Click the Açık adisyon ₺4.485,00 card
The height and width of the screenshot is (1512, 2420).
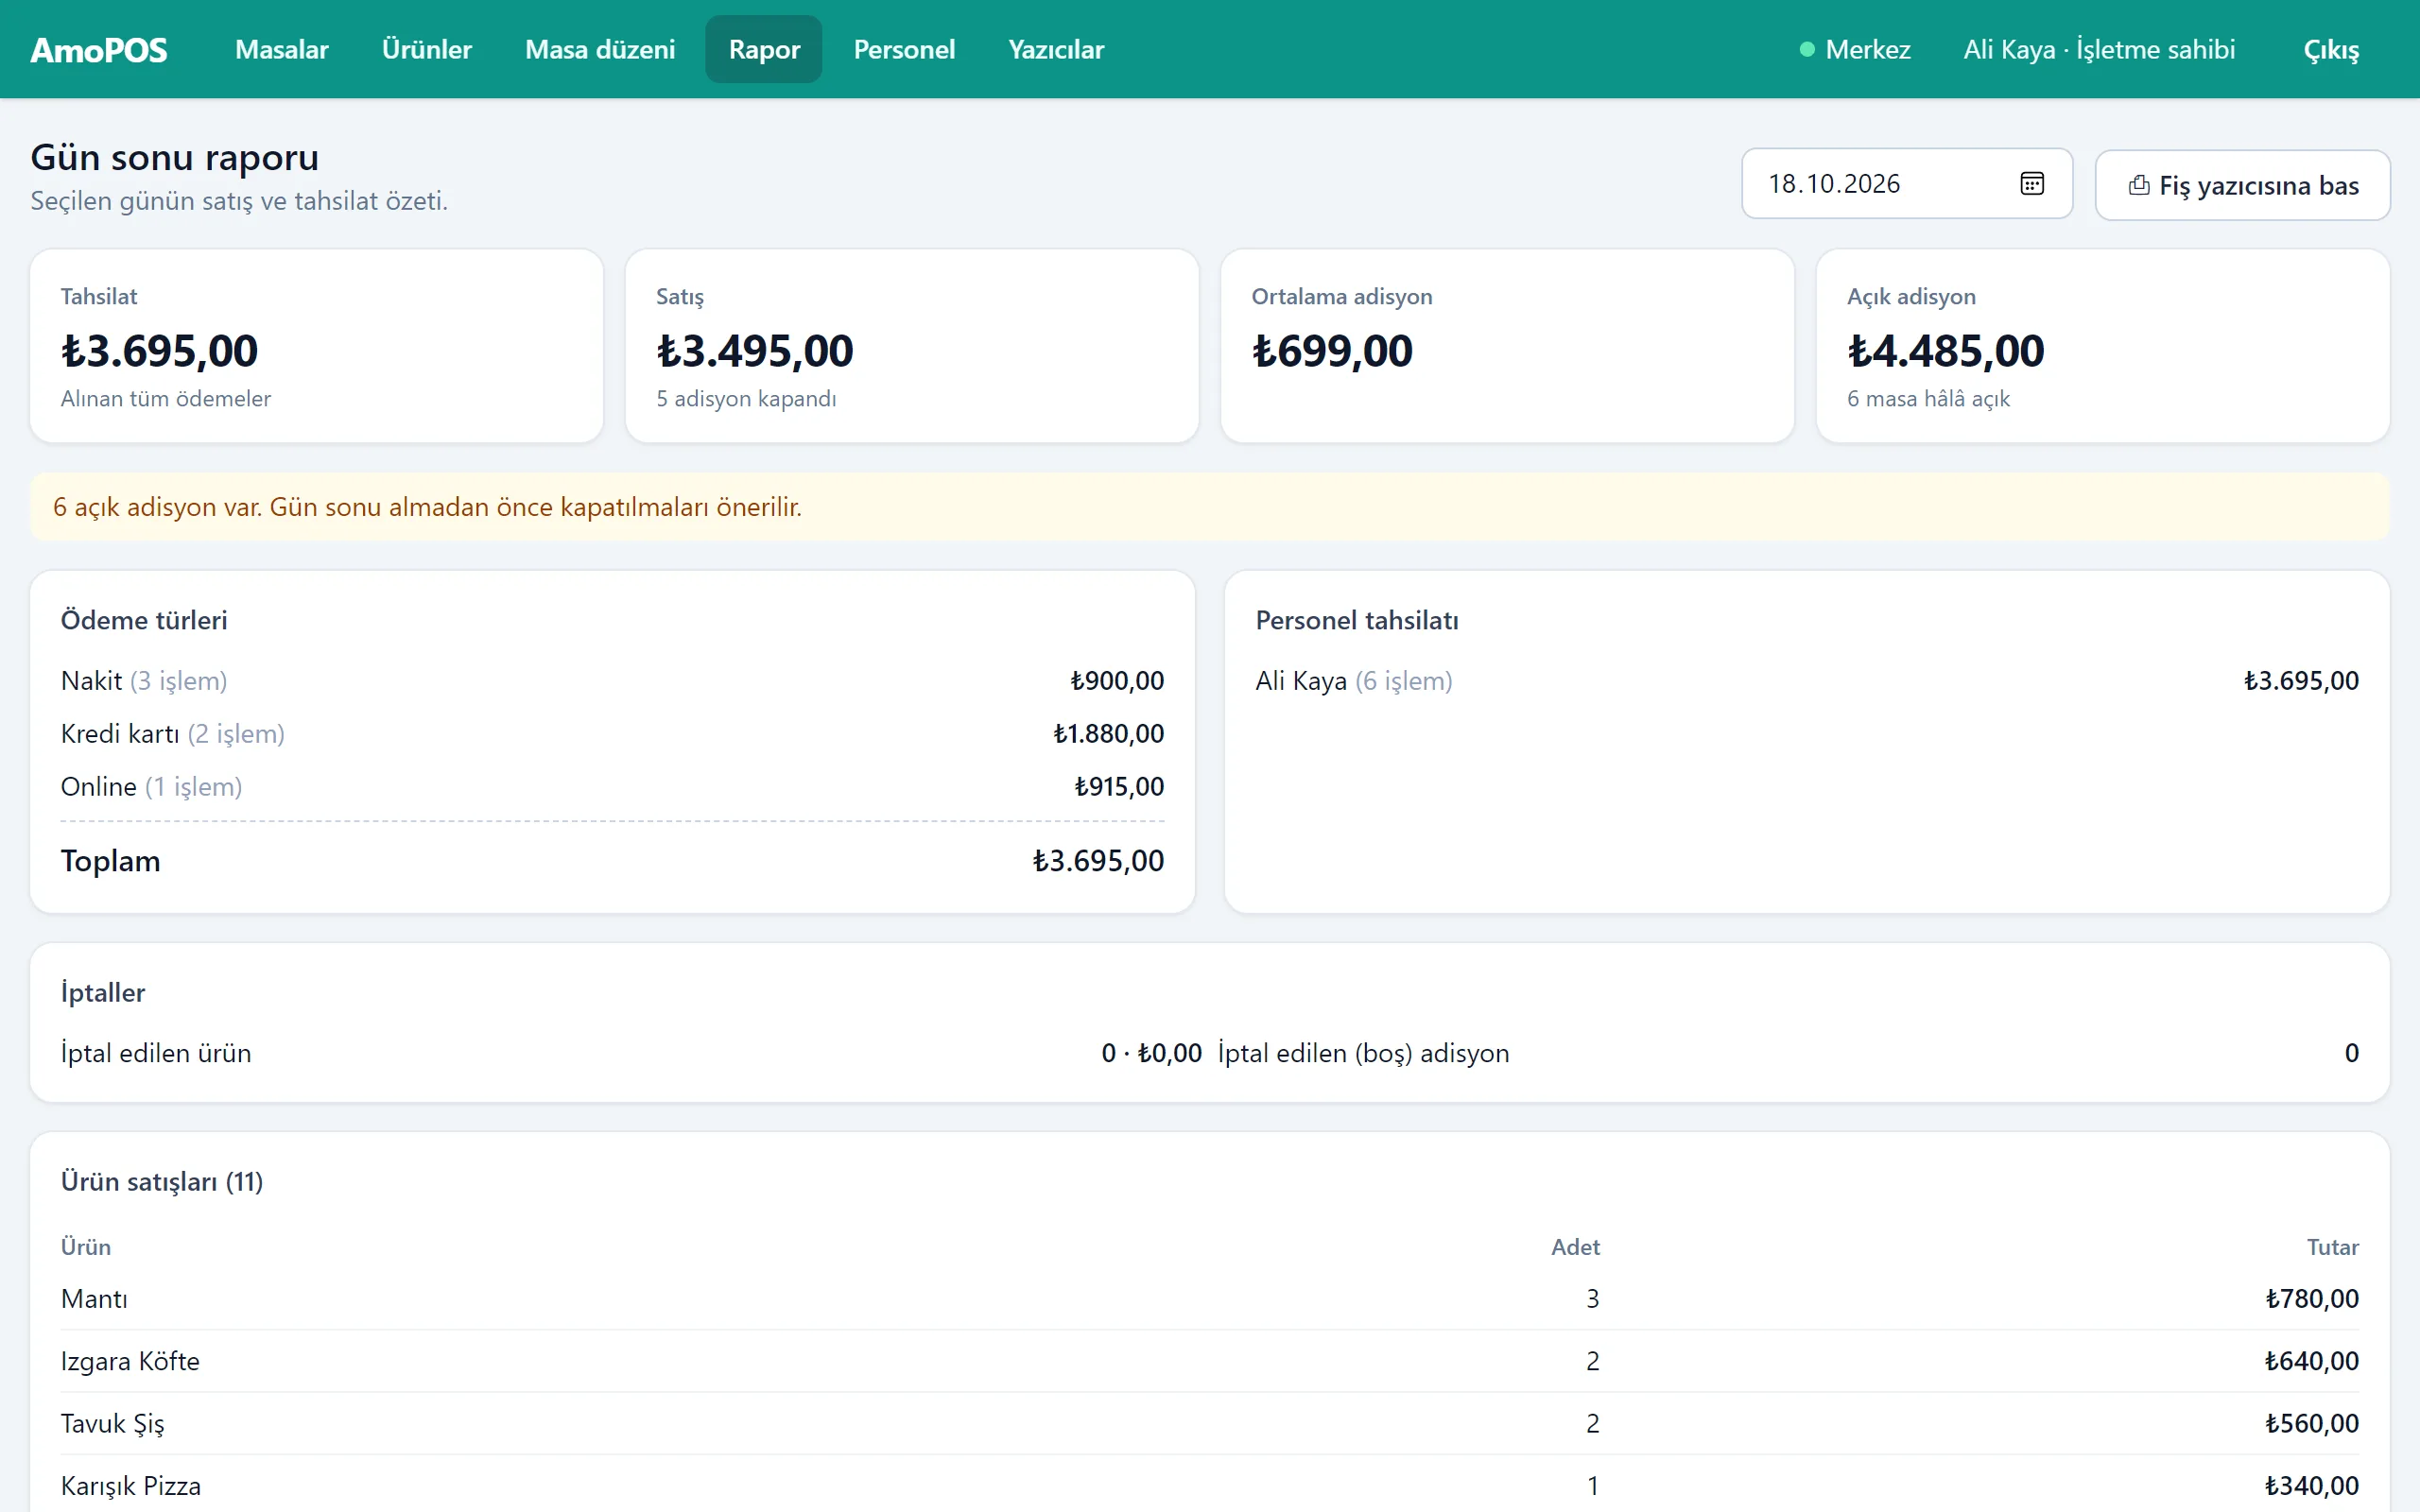tap(2102, 346)
